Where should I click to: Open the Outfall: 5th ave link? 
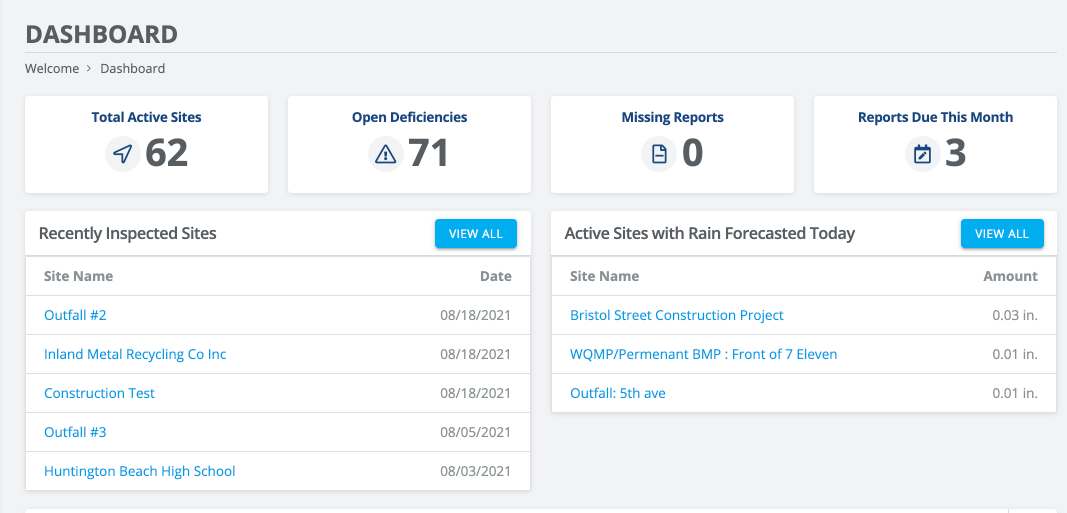click(x=618, y=393)
